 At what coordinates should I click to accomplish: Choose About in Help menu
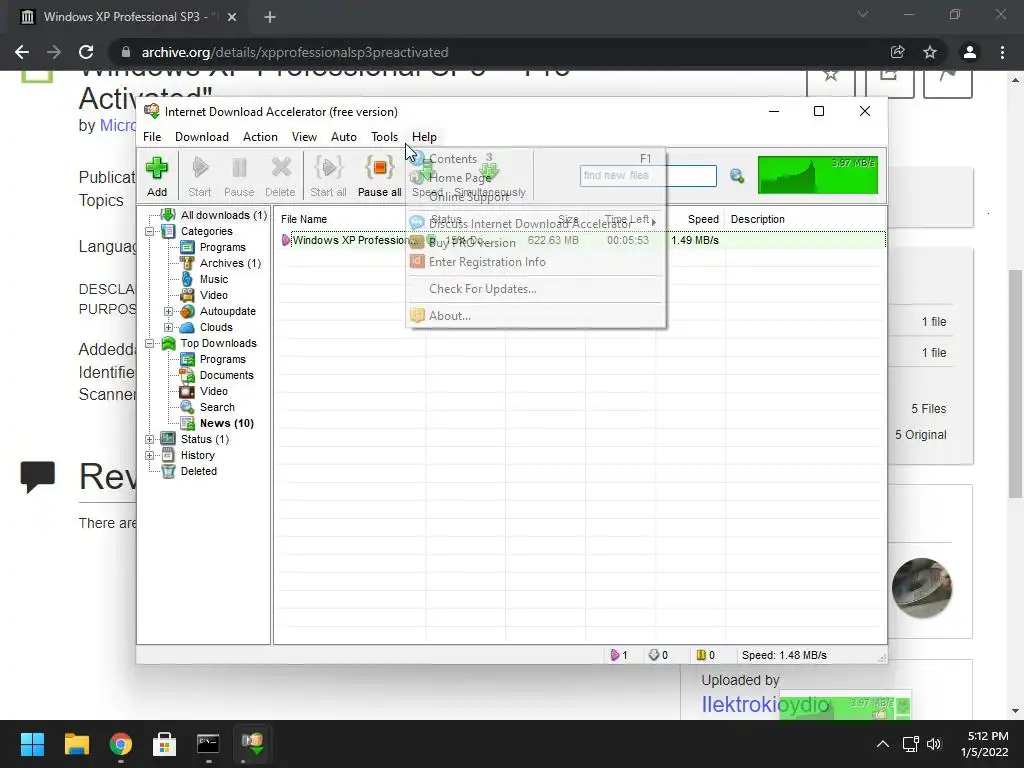tap(535, 315)
